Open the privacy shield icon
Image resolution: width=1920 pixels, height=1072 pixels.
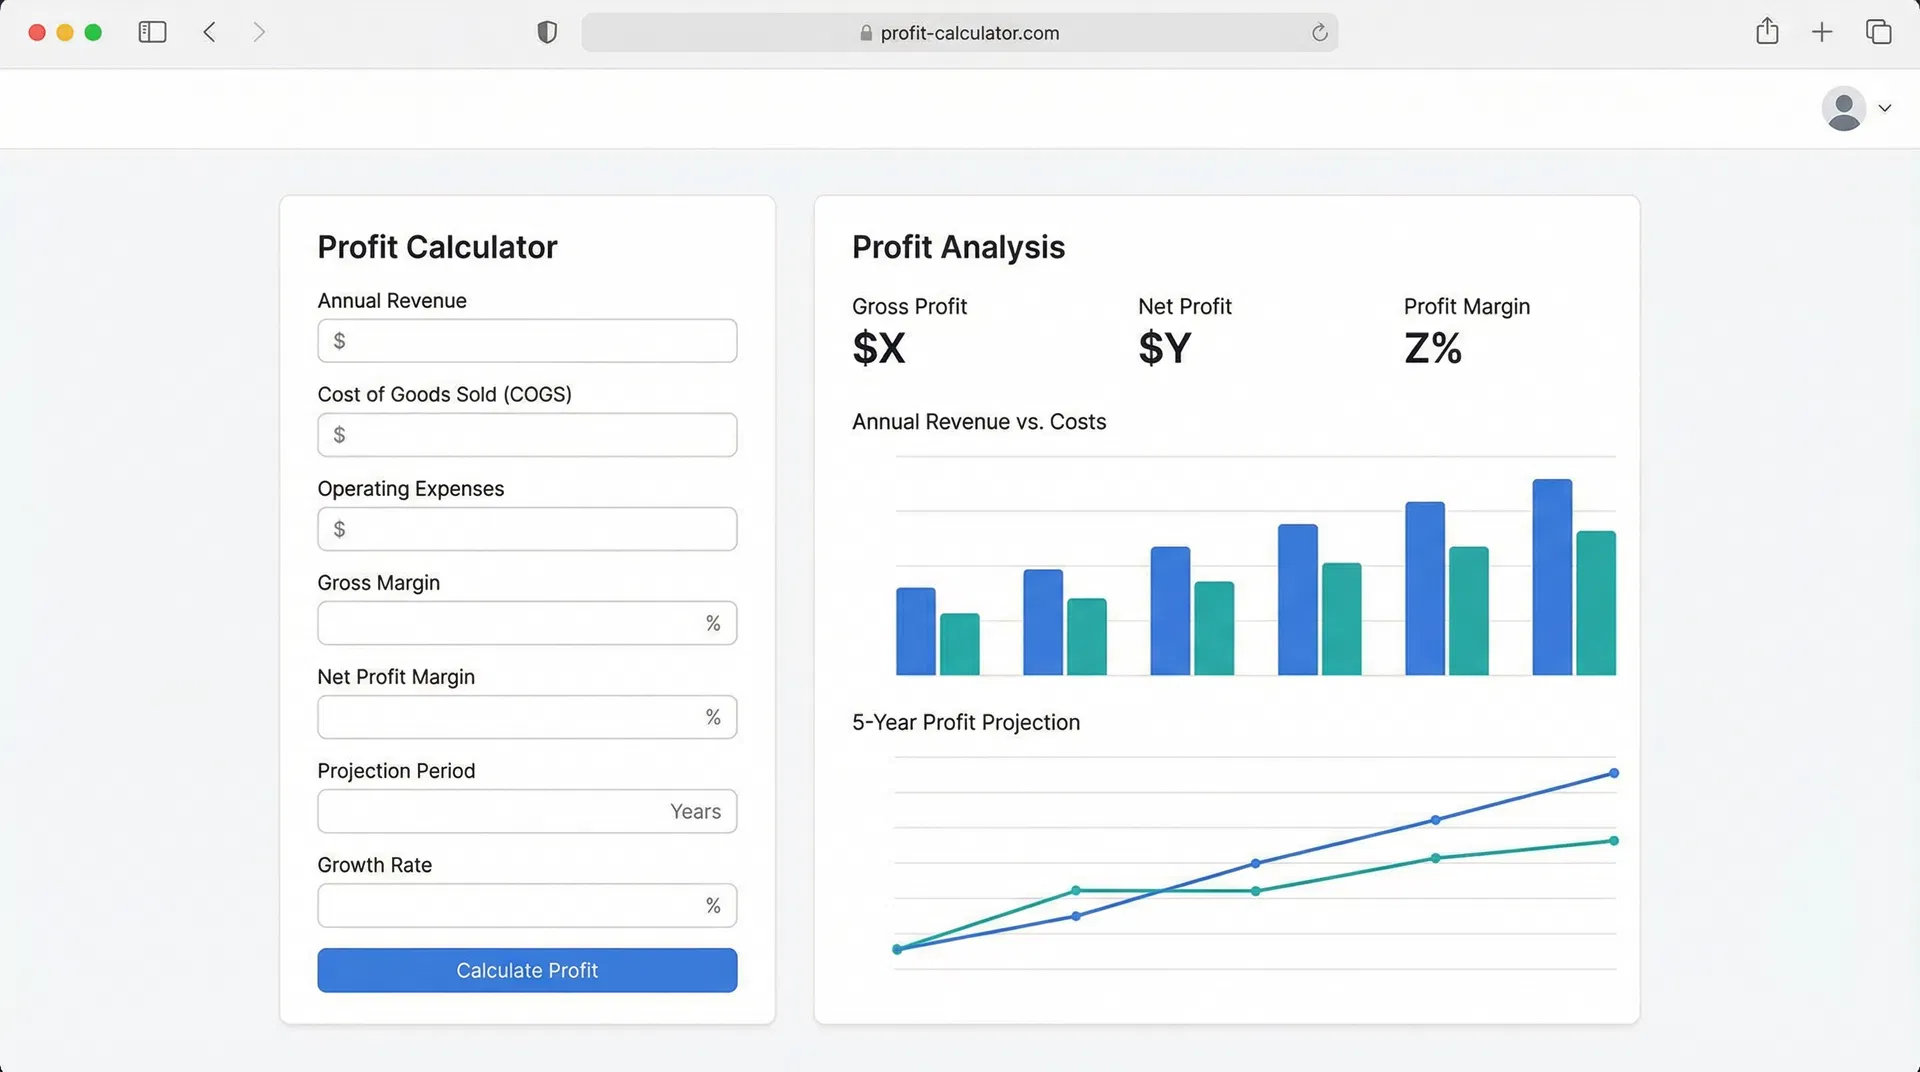547,32
